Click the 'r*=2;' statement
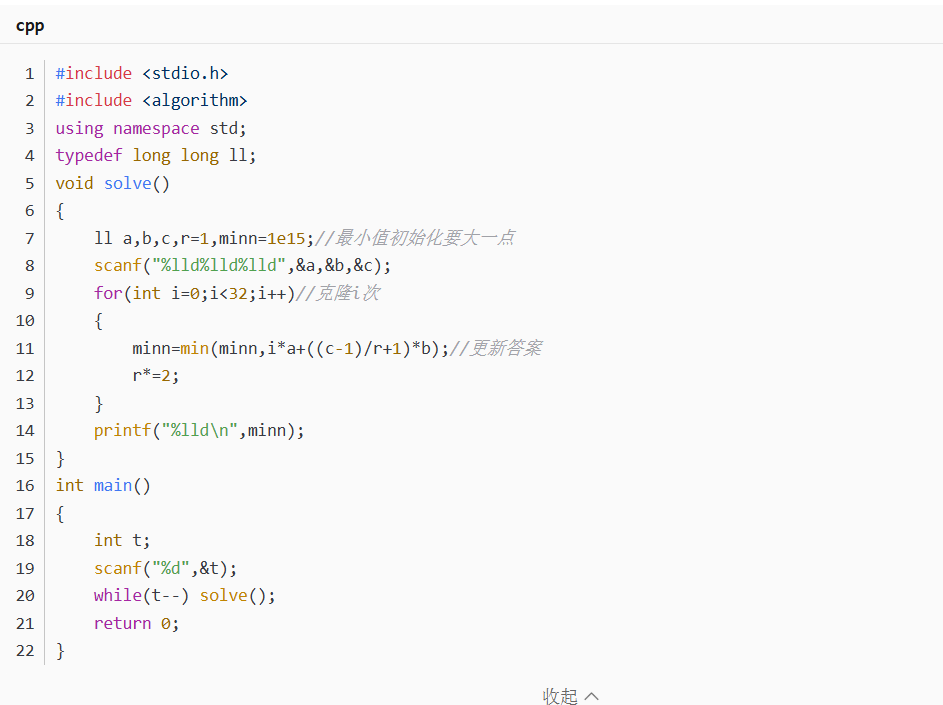The width and height of the screenshot is (943, 705). (x=156, y=376)
